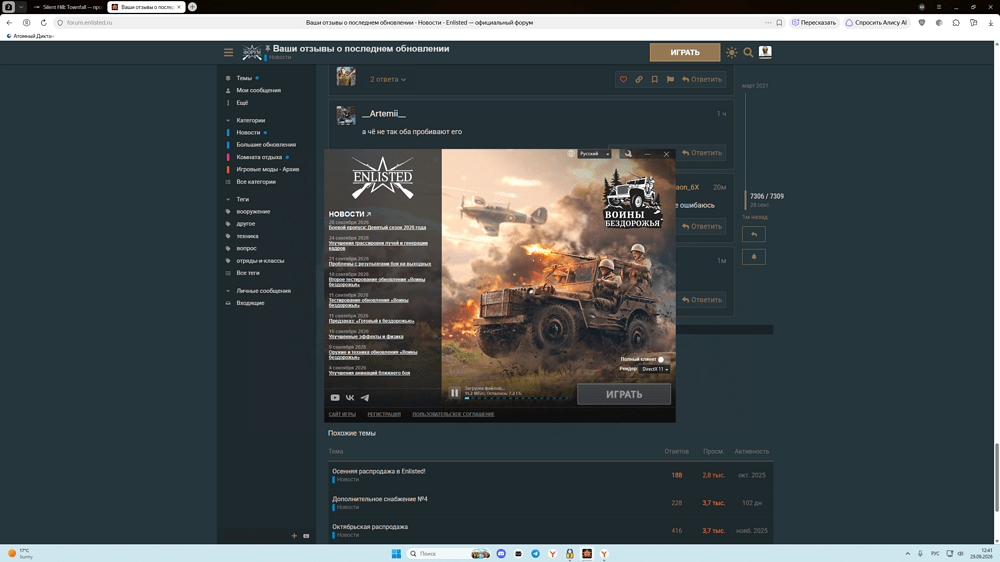Image resolution: width=1000 pixels, height=562 pixels.
Task: Select Игровые моды - Архив category
Action: coord(267,169)
